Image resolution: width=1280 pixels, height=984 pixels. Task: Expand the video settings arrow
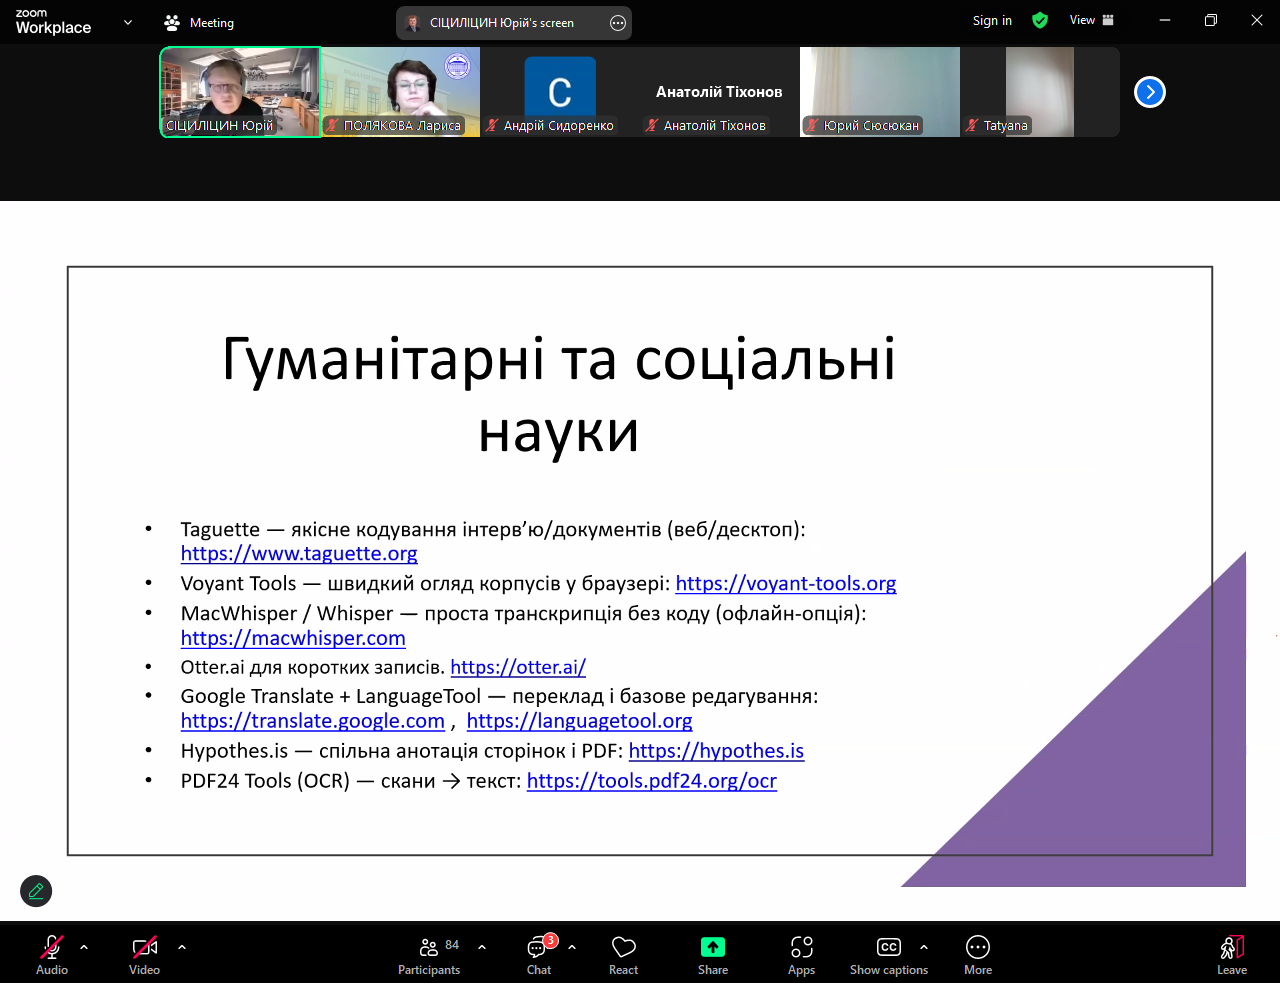click(x=182, y=946)
